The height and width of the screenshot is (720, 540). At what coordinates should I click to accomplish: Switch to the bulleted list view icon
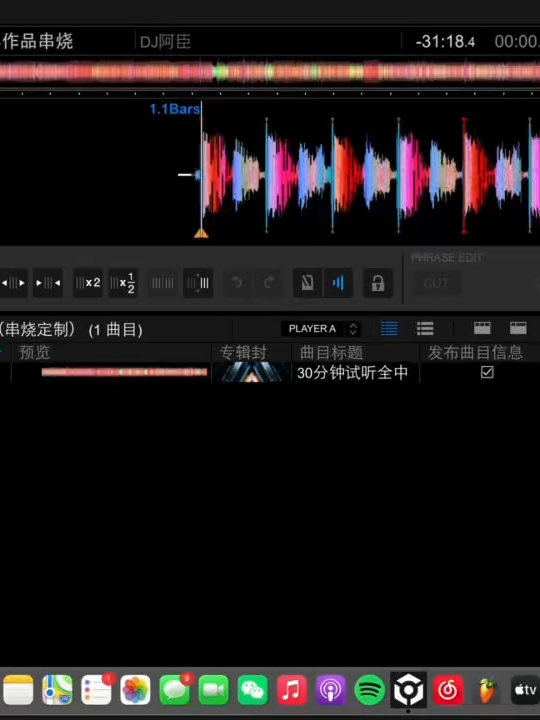click(425, 328)
